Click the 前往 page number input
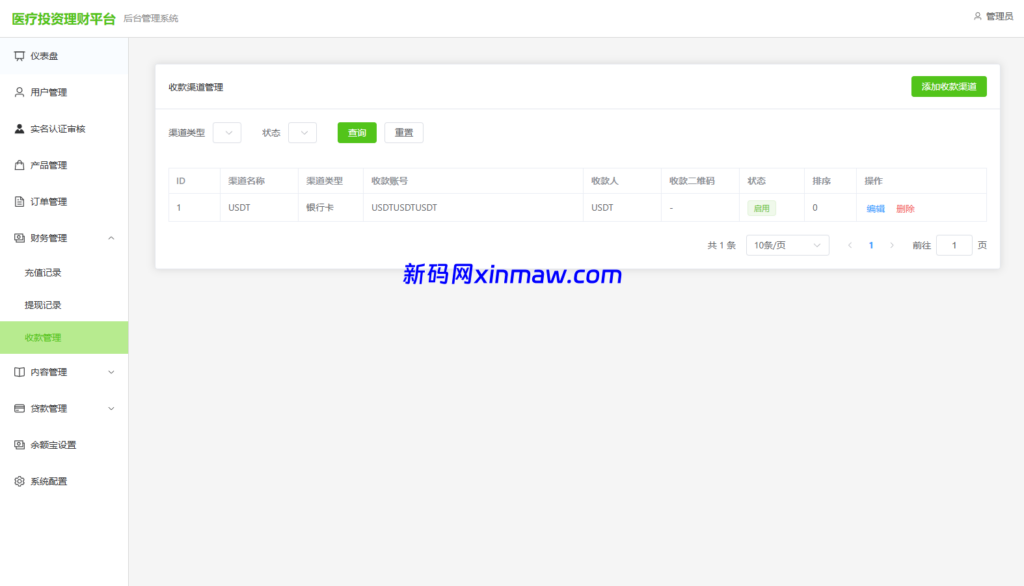This screenshot has height=586, width=1024. coord(954,245)
